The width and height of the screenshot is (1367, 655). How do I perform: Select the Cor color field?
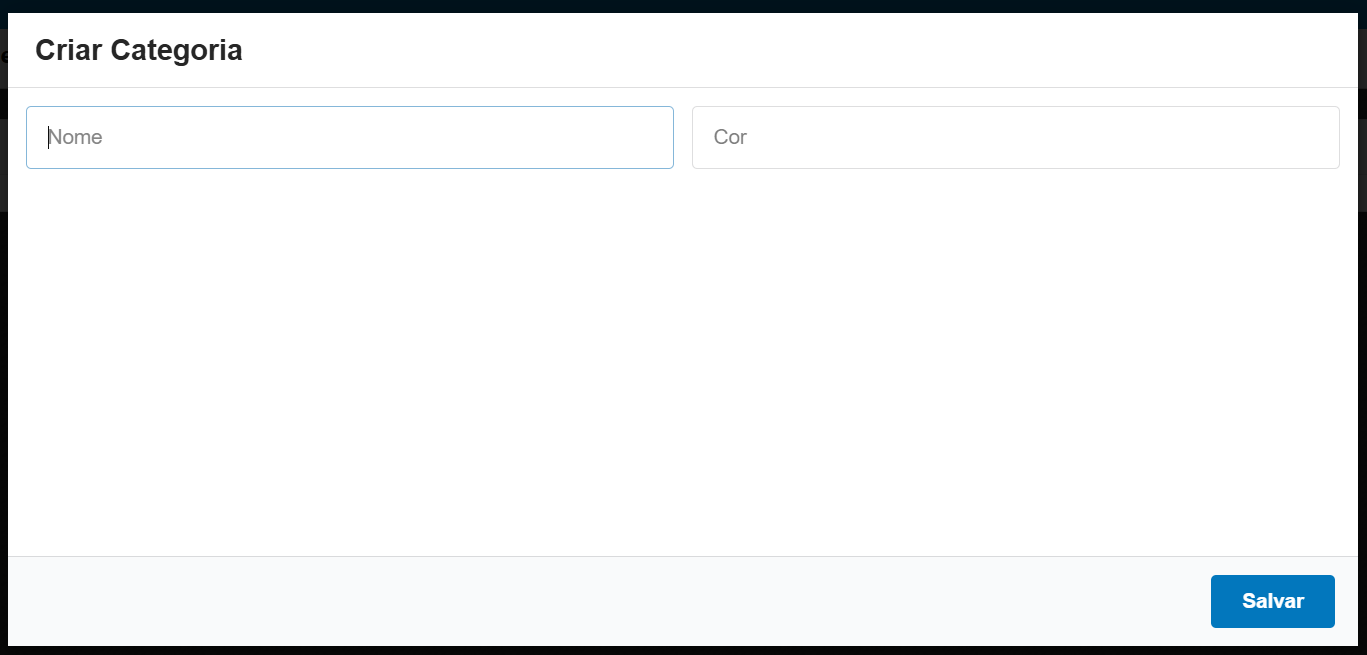point(1015,138)
